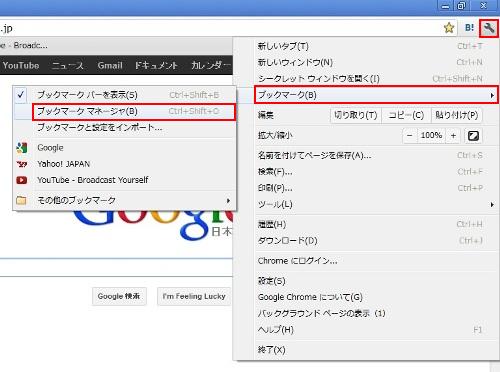The image size is (500, 372).
Task: Increase zoom with the plus button
Action: [453, 136]
